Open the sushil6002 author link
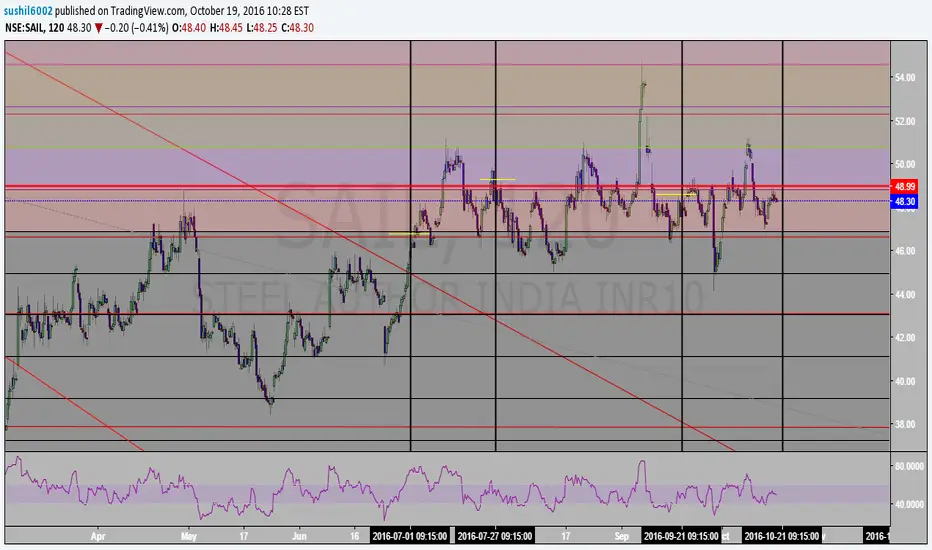Viewport: 932px width, 550px height. point(29,11)
